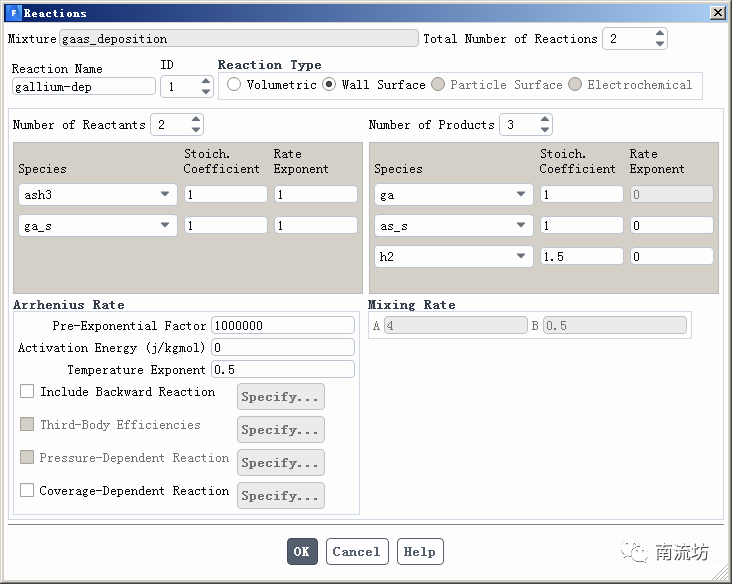Click Specify button for Coverage-Dependent Reaction
The width and height of the screenshot is (732, 584).
pyautogui.click(x=280, y=496)
